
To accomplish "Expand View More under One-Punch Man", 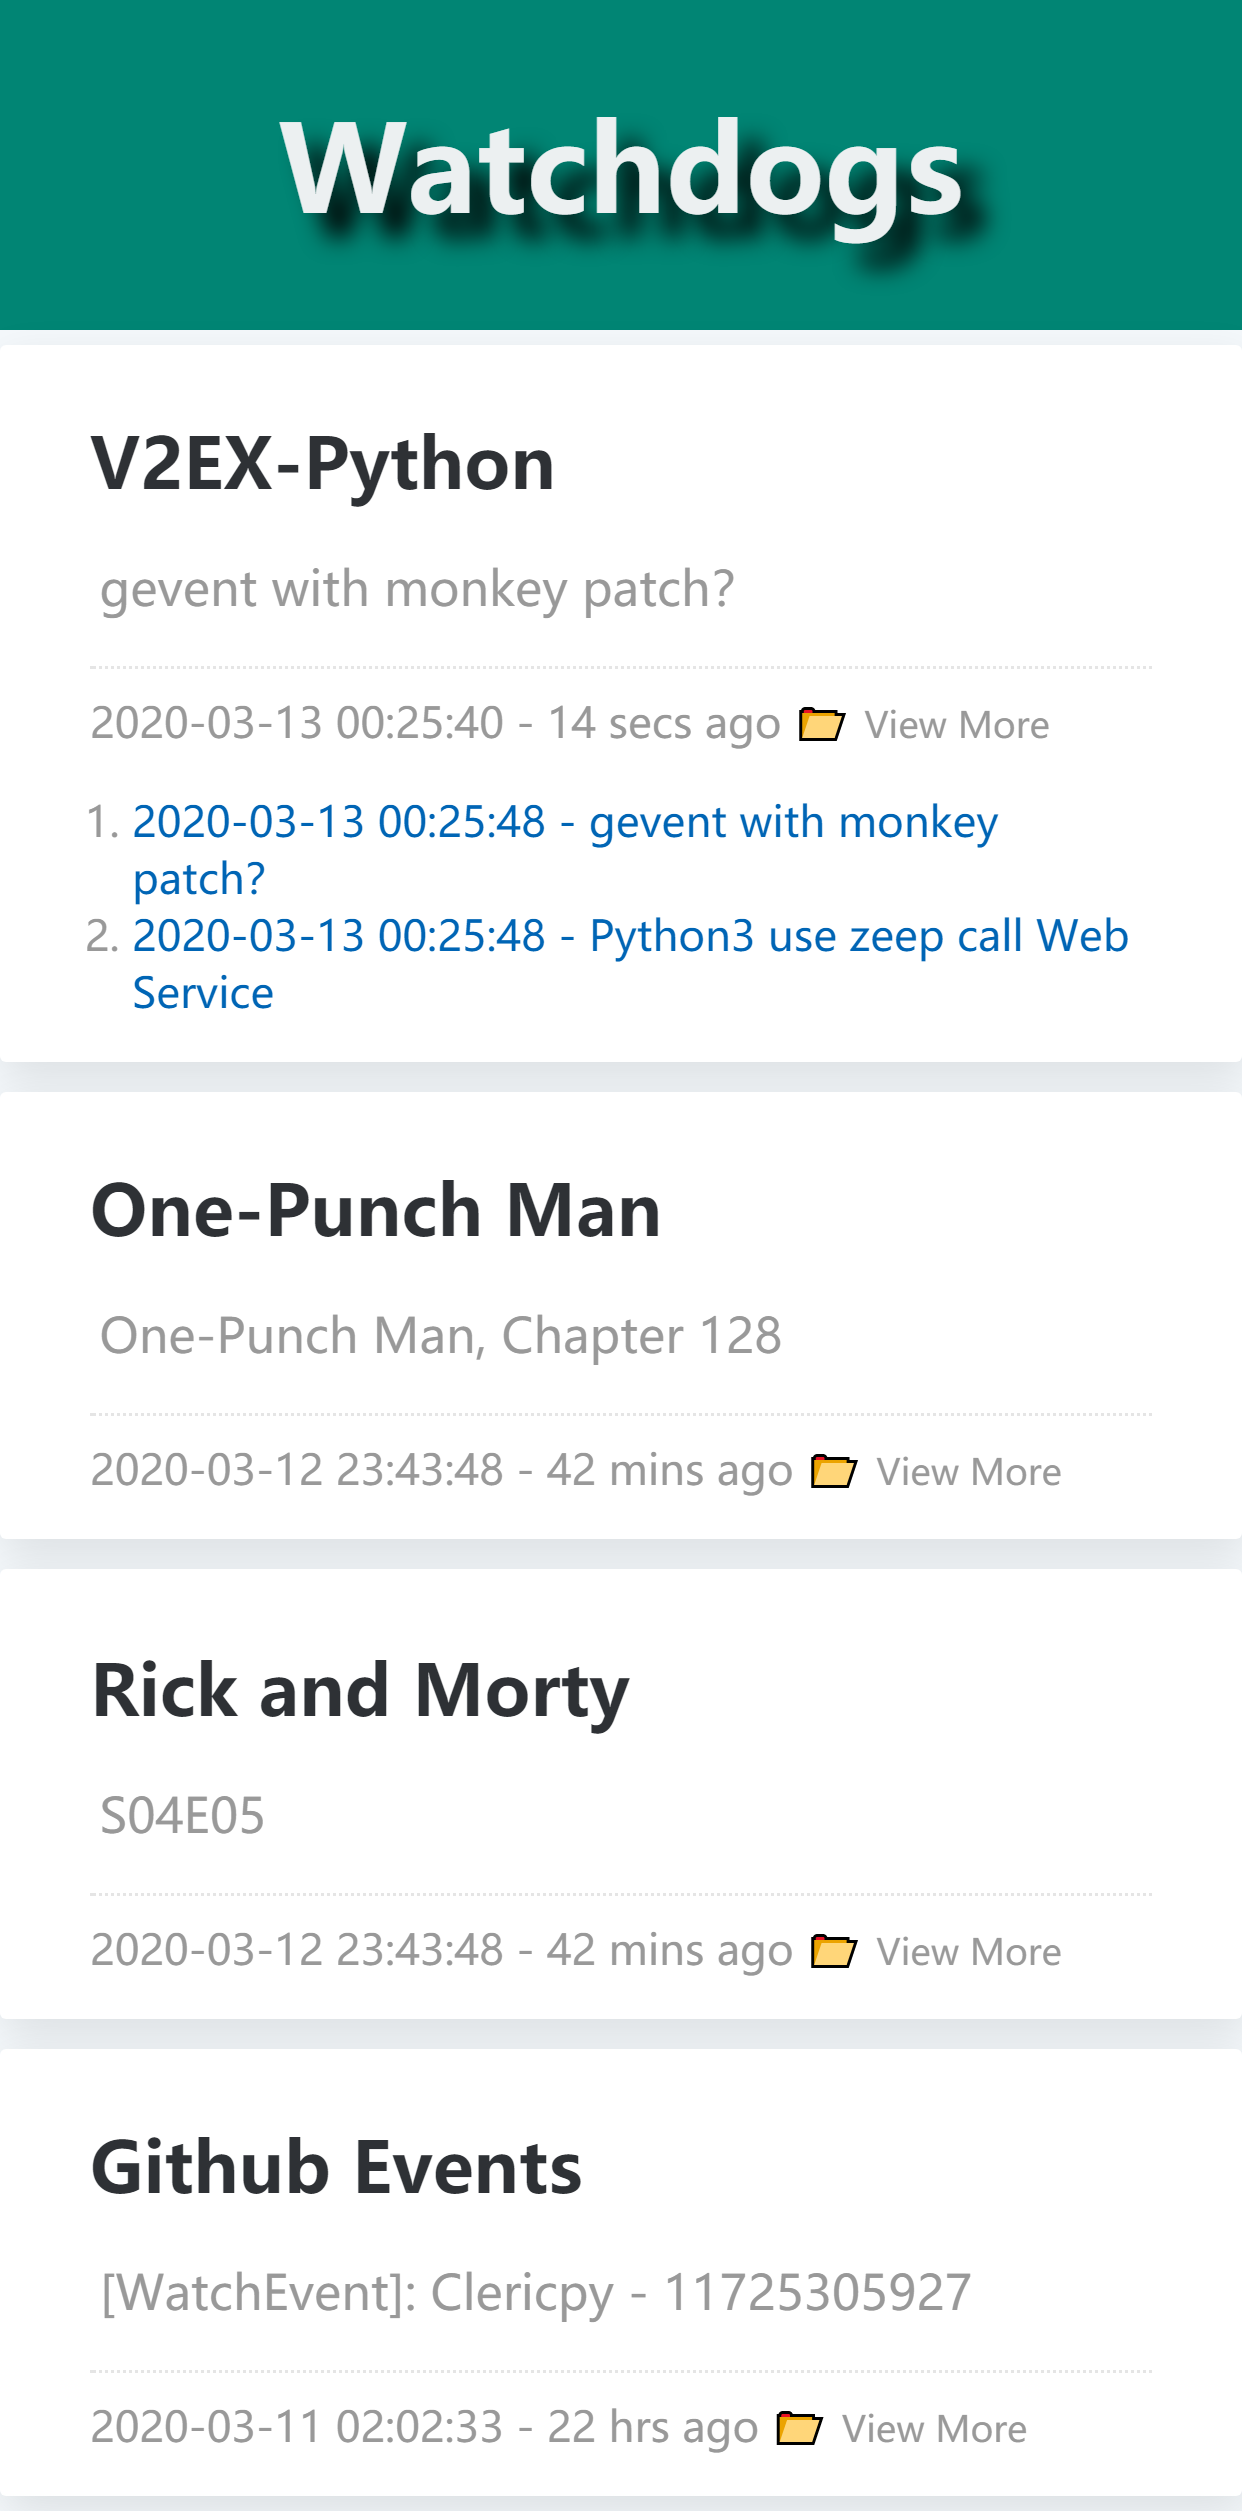I will point(968,1472).
